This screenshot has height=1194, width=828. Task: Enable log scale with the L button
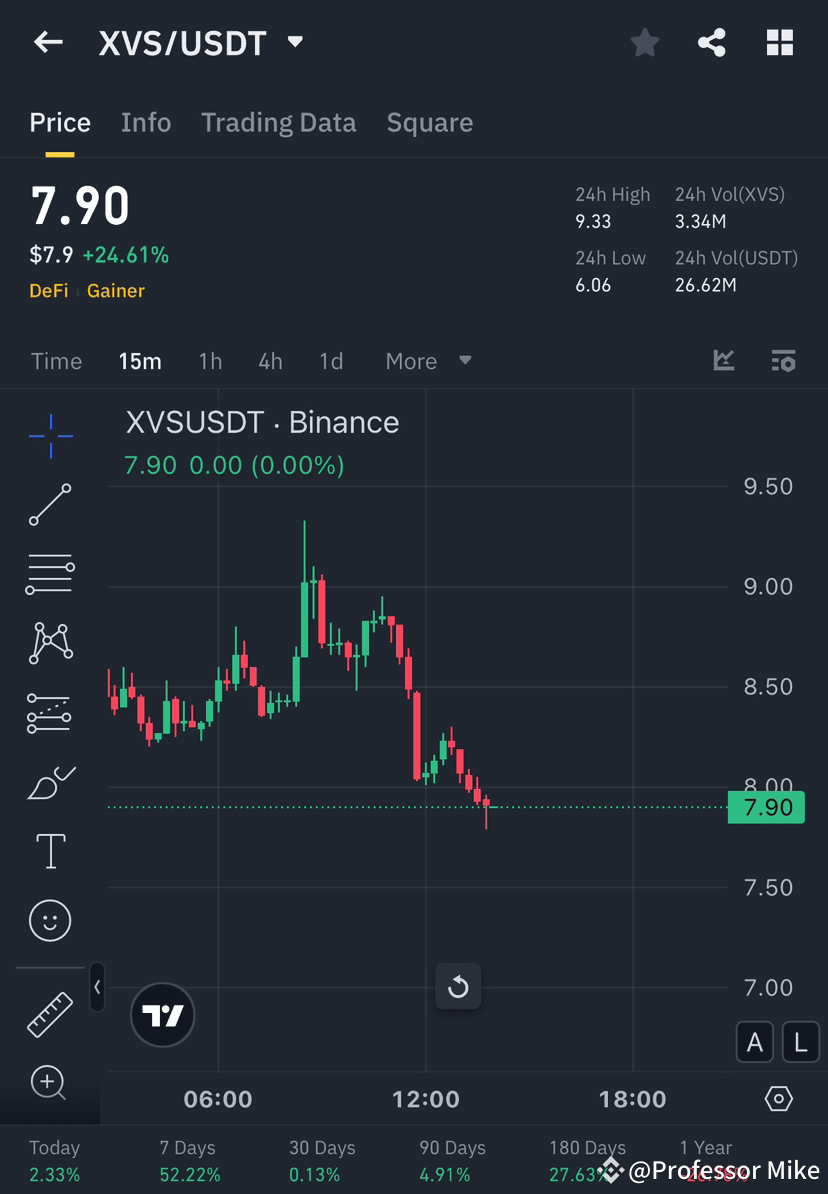point(801,1042)
